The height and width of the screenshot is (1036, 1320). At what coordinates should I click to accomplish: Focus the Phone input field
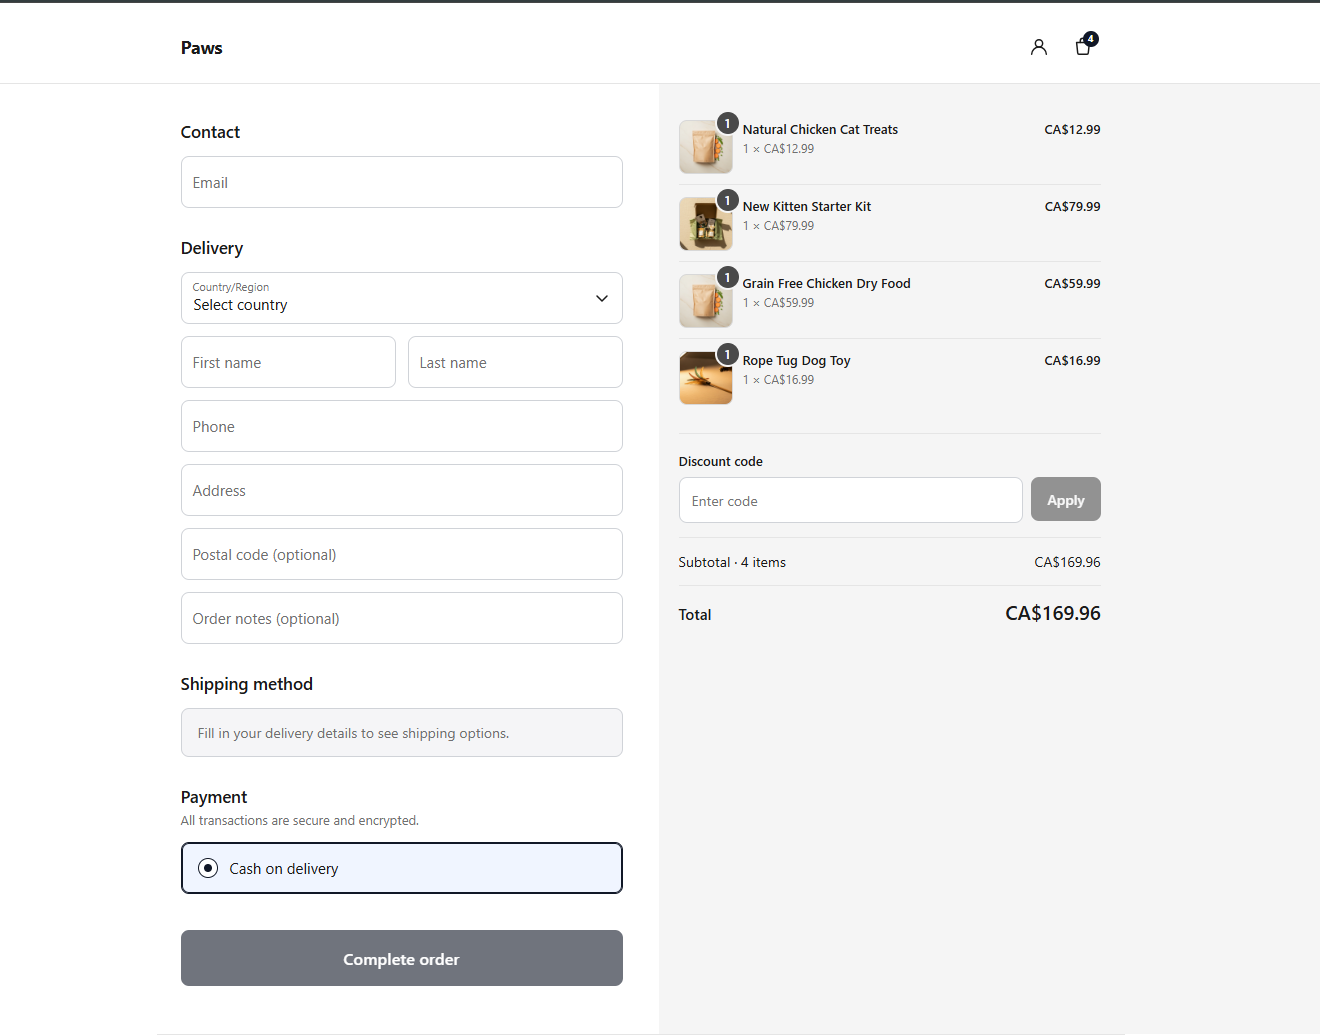click(401, 426)
